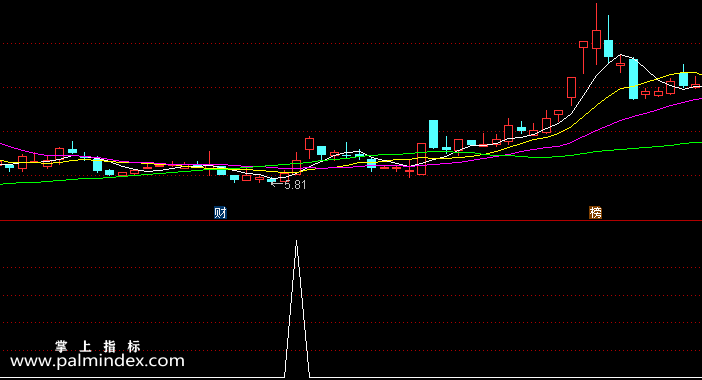
Task: Click the red divider between chart panels
Action: click(x=351, y=221)
